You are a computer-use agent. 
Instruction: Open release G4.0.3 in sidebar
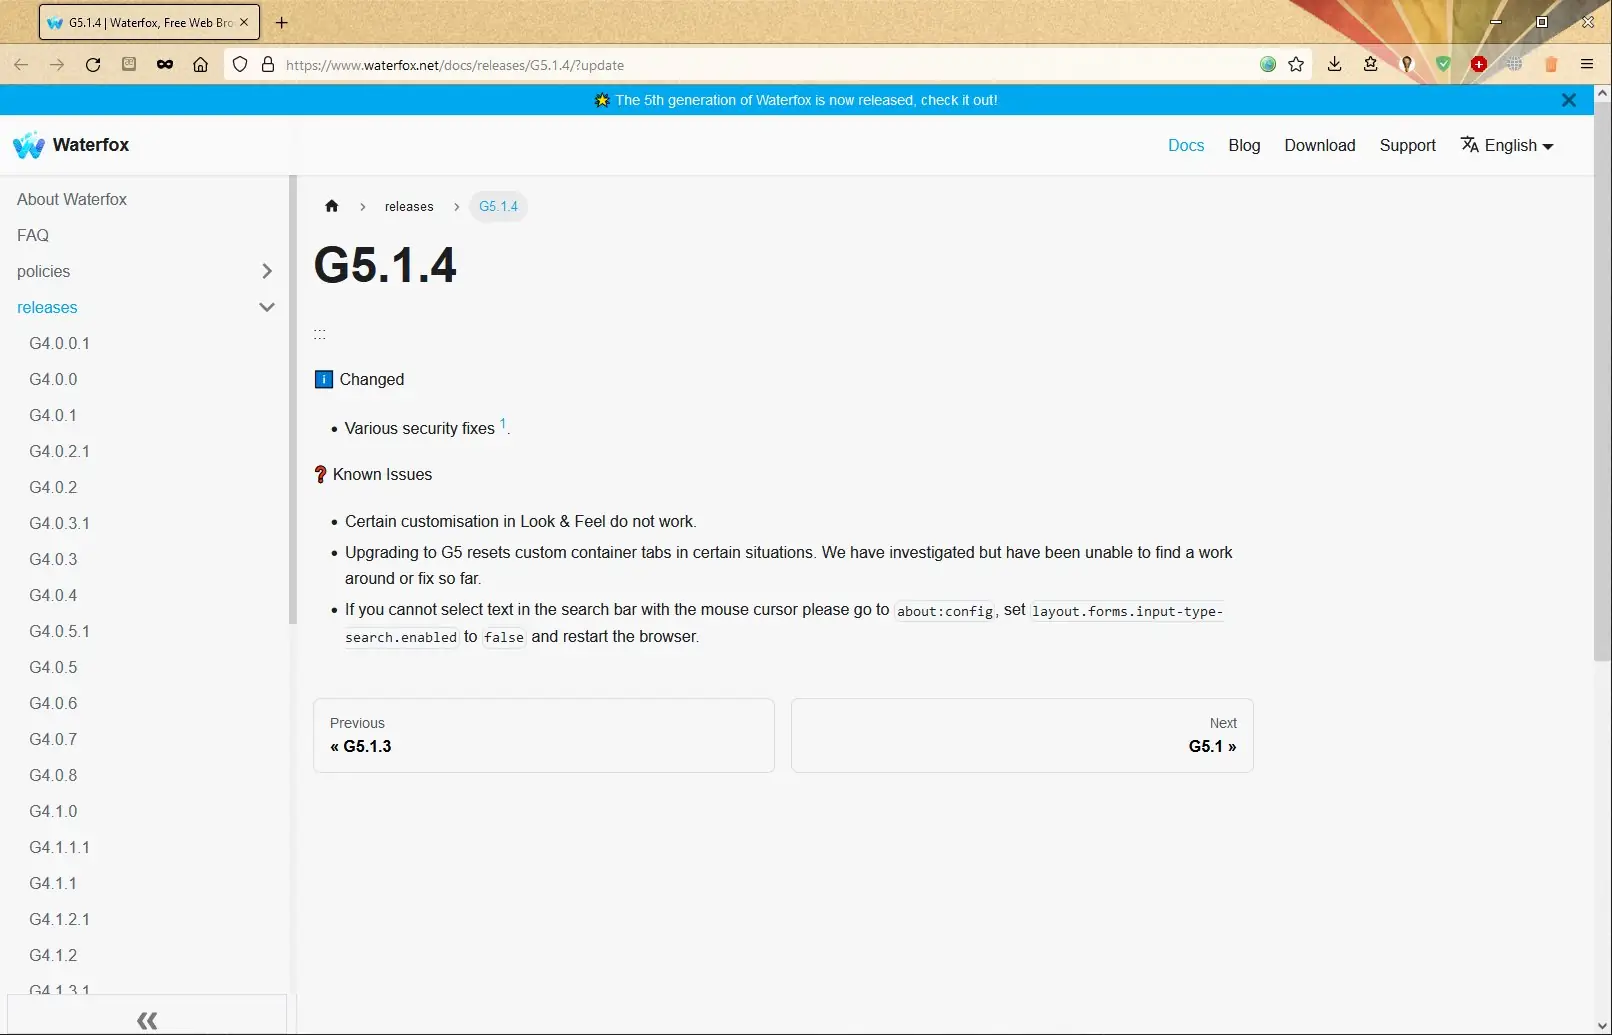pos(53,559)
